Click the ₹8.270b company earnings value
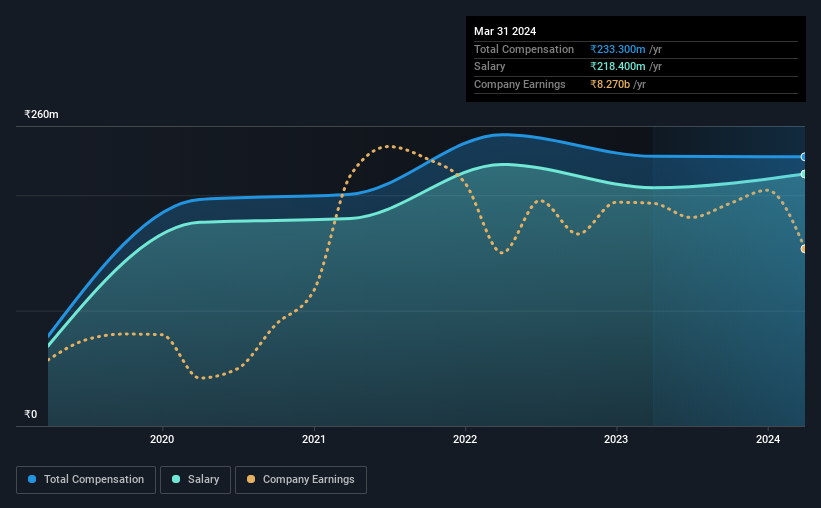Image resolution: width=821 pixels, height=508 pixels. pos(610,84)
